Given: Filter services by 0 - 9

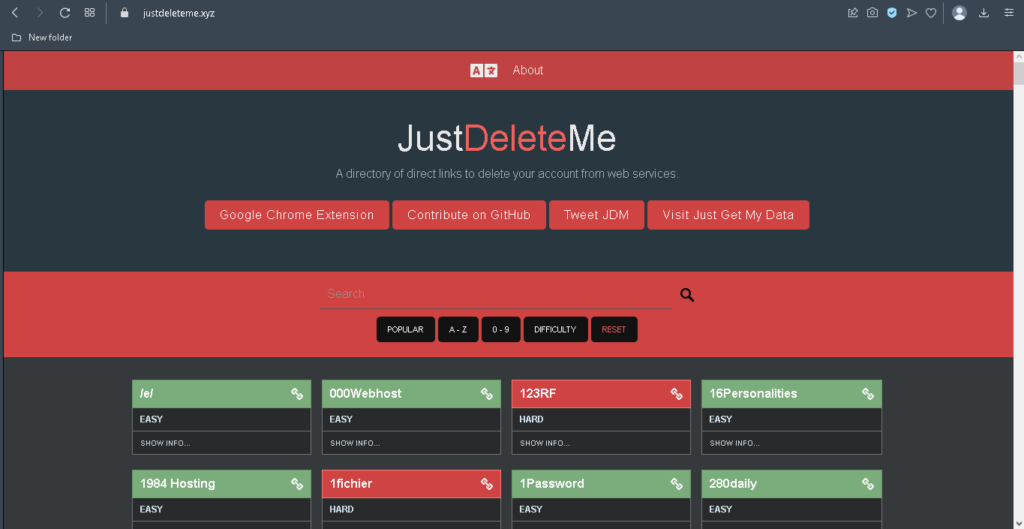Looking at the screenshot, I should pos(501,330).
